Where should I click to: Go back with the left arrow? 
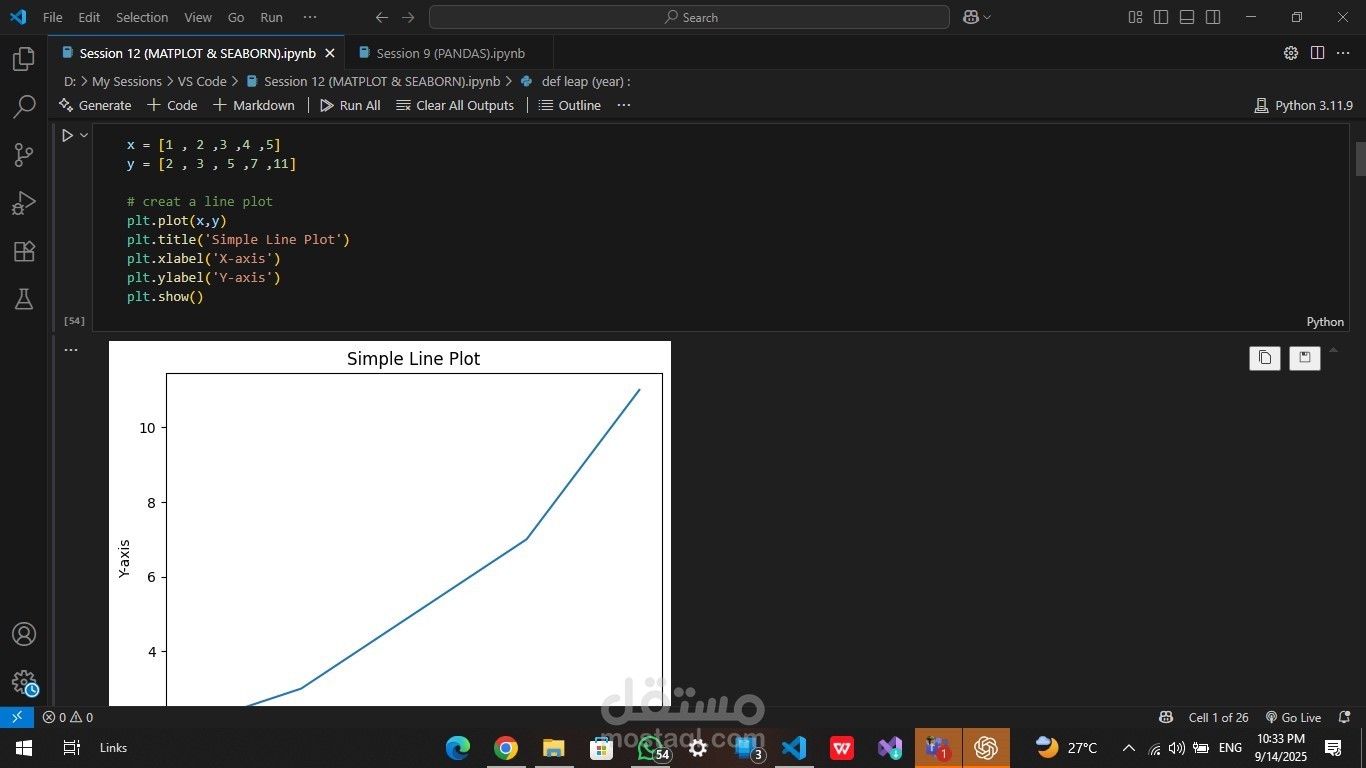tap(382, 17)
